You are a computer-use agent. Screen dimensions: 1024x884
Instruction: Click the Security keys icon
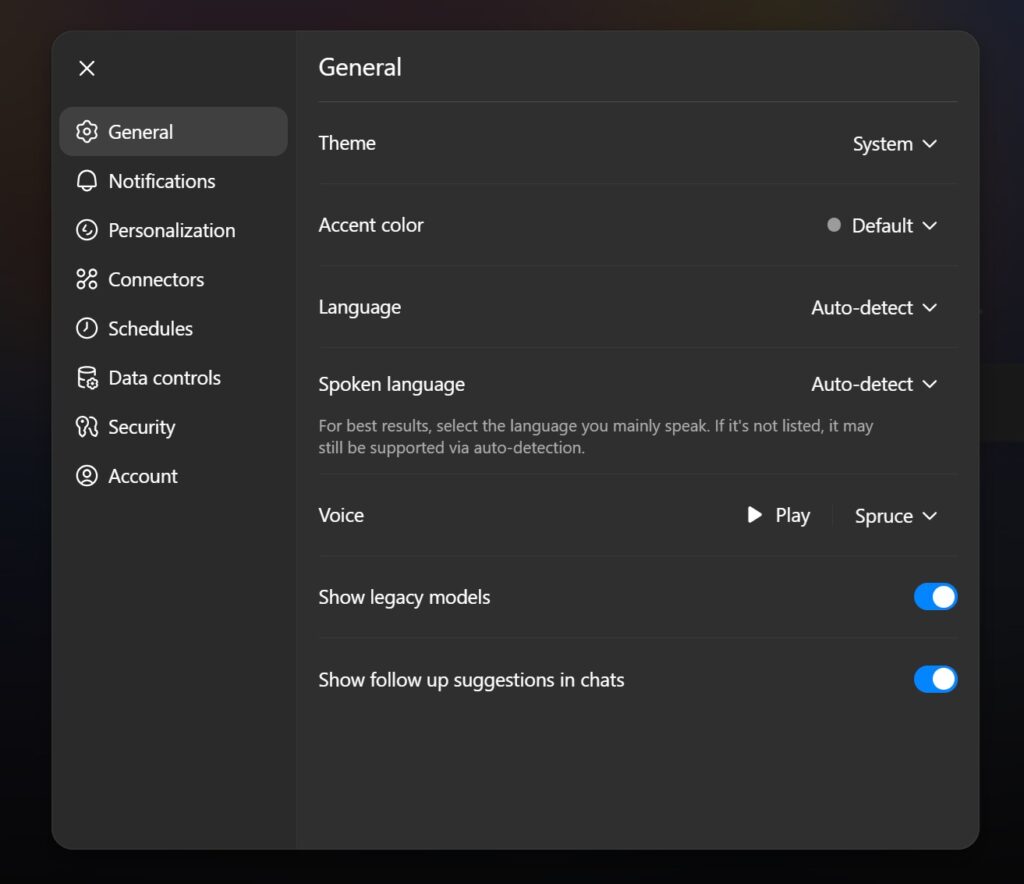[87, 427]
